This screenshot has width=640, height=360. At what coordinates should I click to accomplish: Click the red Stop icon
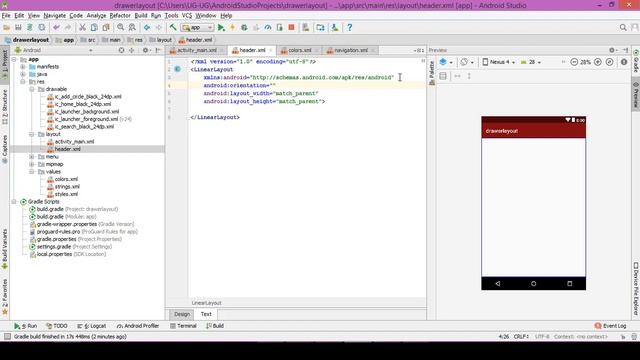[291, 28]
